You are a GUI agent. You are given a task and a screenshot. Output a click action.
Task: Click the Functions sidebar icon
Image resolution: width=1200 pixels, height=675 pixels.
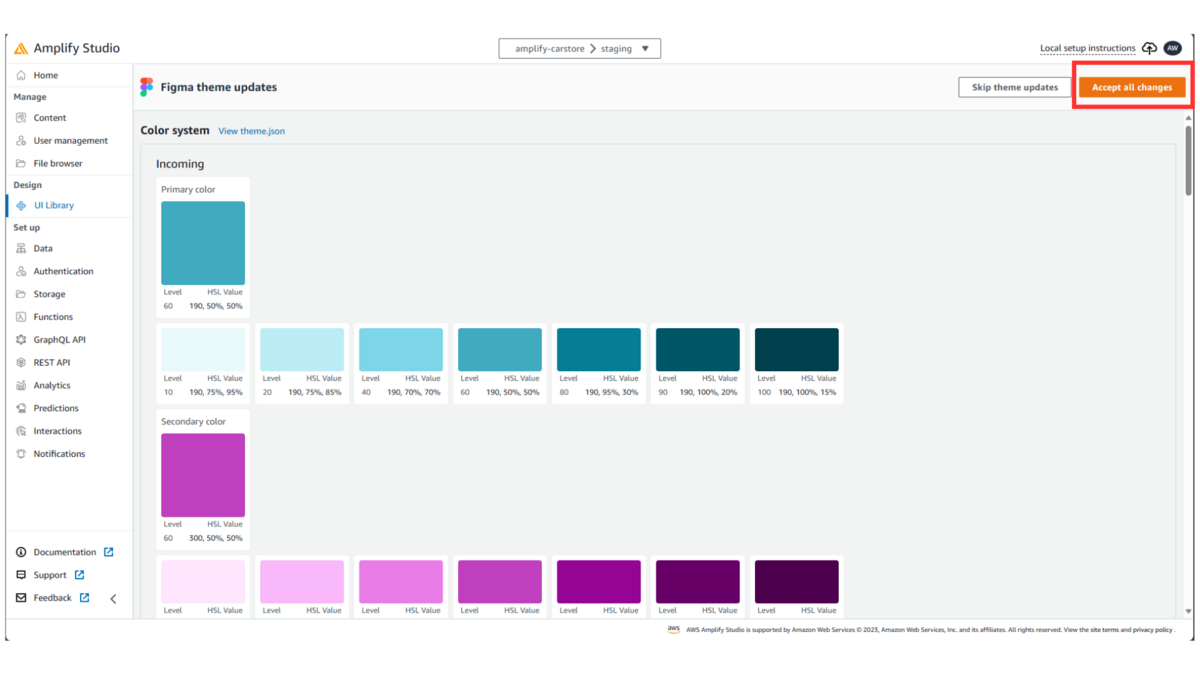coord(21,317)
